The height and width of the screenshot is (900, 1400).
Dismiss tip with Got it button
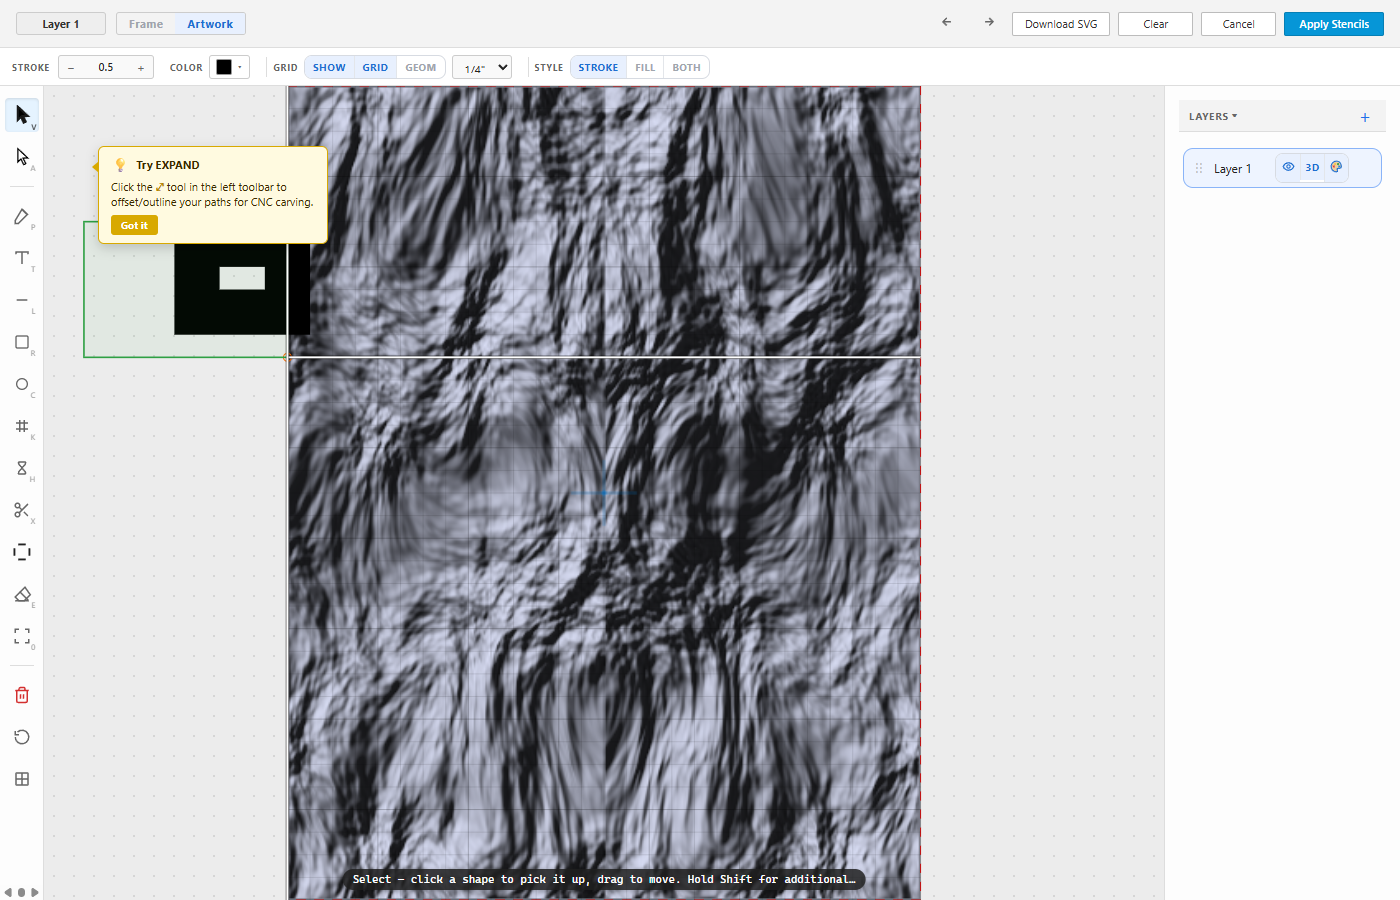(x=134, y=226)
